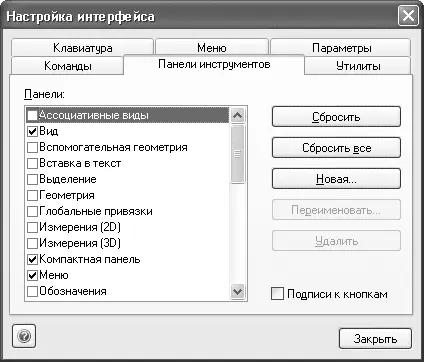The width and height of the screenshot is (424, 362).
Task: Check the Измерения (3D) checkbox
Action: click(32, 243)
